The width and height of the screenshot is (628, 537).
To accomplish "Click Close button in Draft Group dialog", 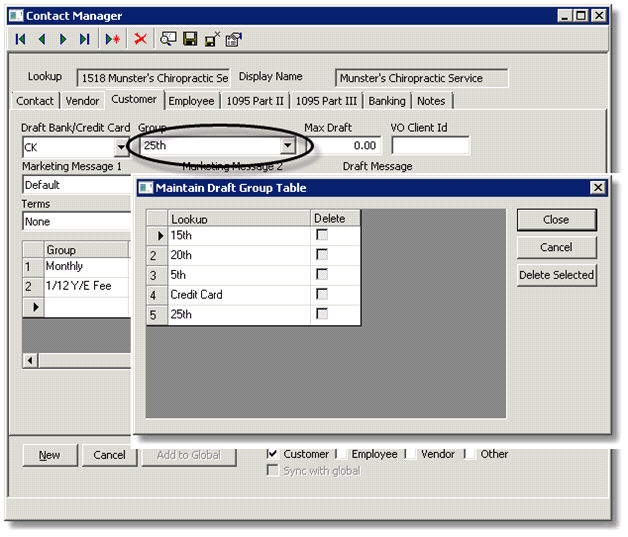I will tap(556, 219).
